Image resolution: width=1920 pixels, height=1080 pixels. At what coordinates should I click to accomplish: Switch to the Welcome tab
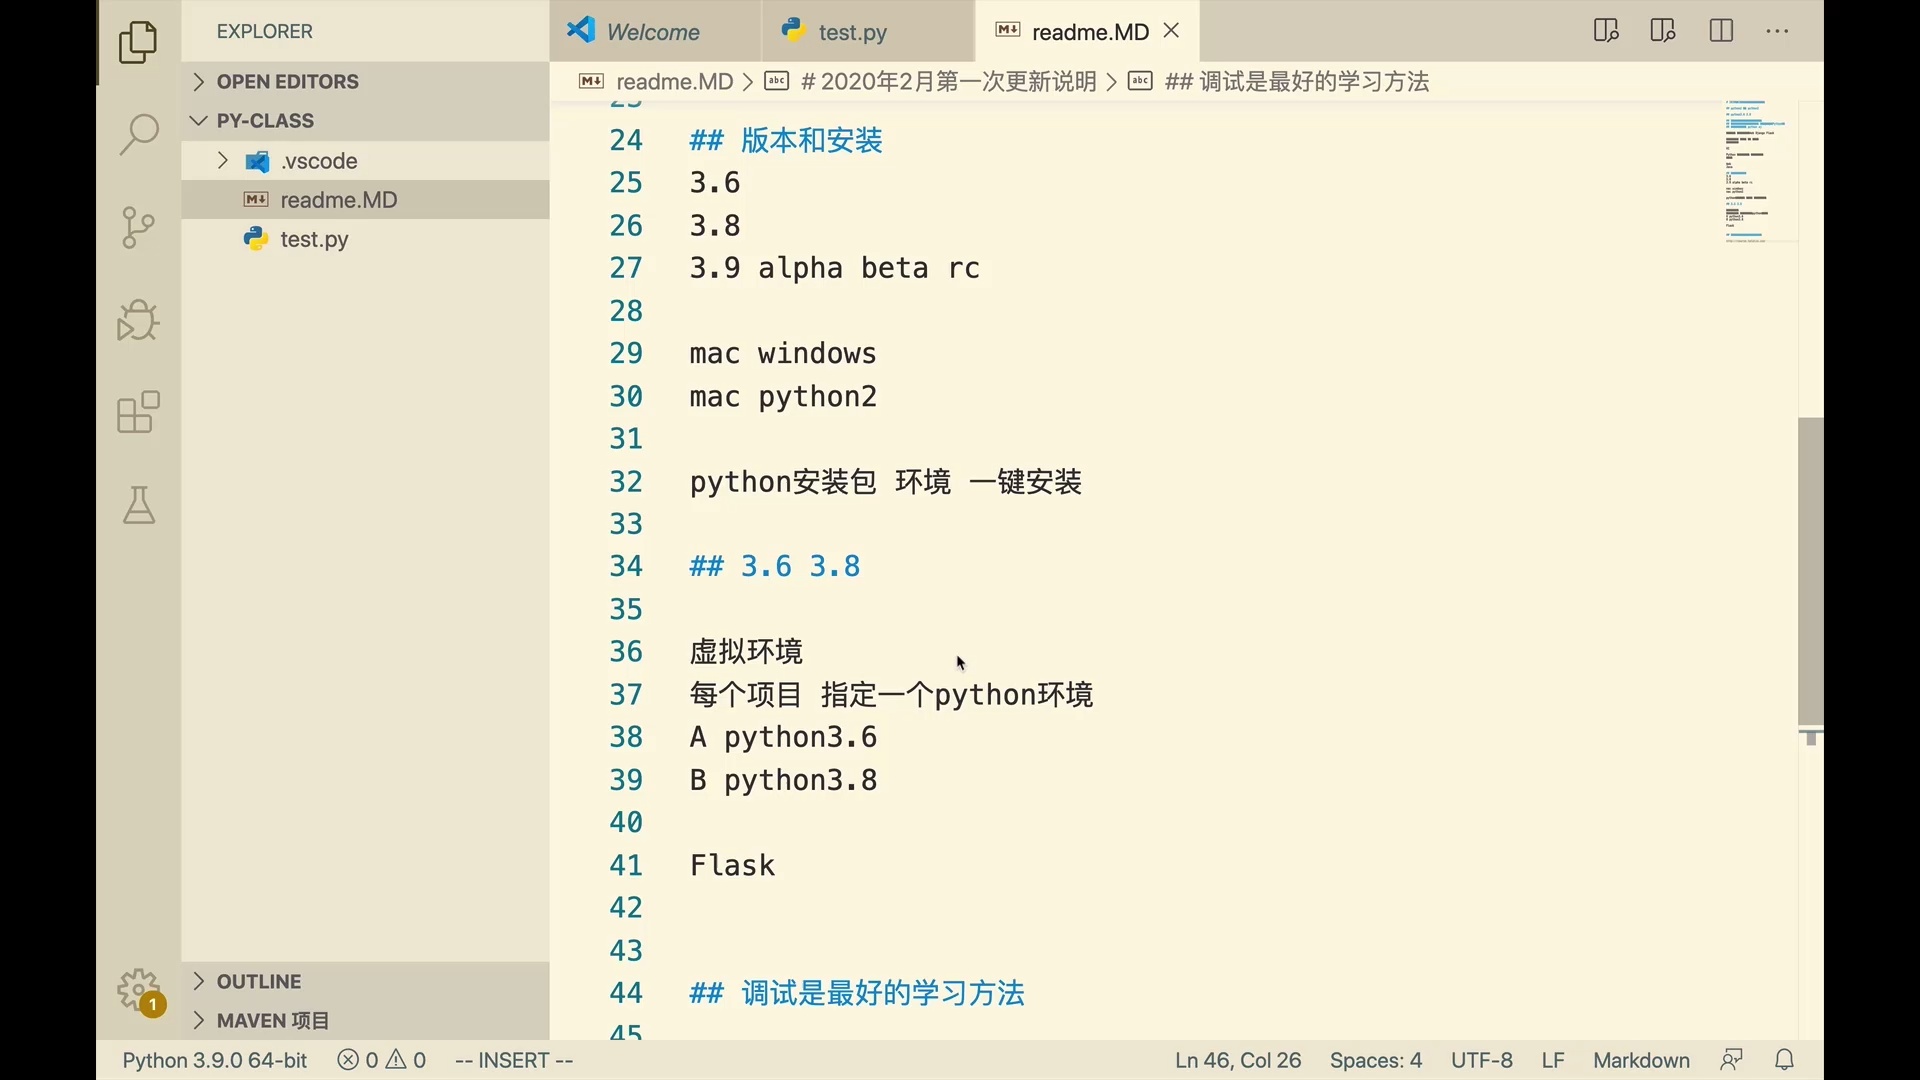pyautogui.click(x=652, y=32)
